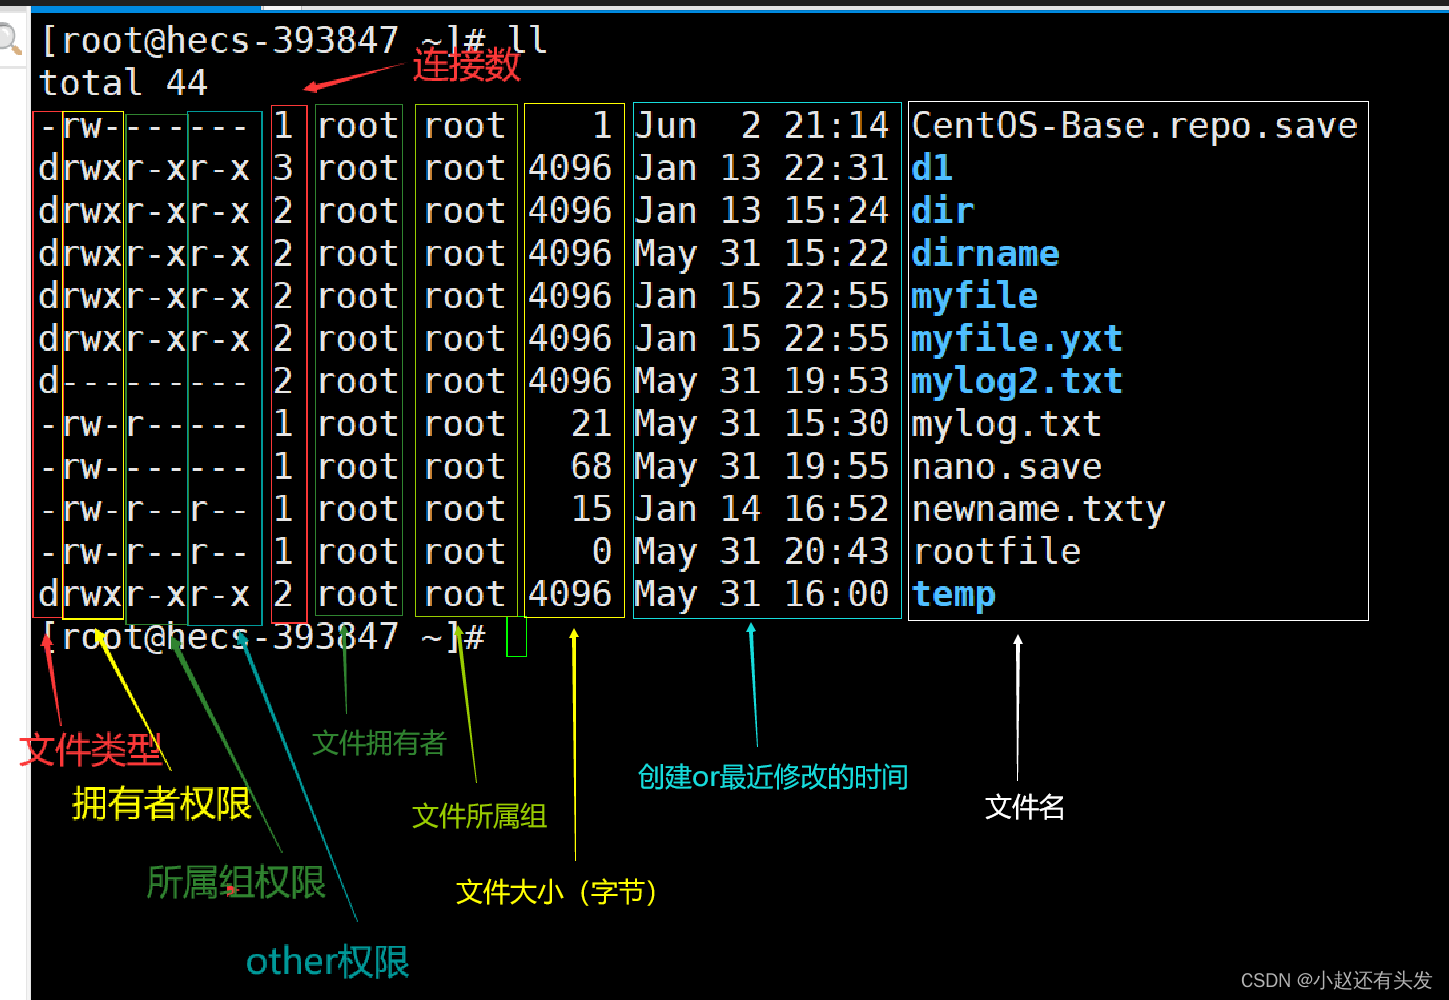Image resolution: width=1449 pixels, height=1000 pixels.
Task: Click the 22:31 time in d1 row
Action: tap(837, 168)
